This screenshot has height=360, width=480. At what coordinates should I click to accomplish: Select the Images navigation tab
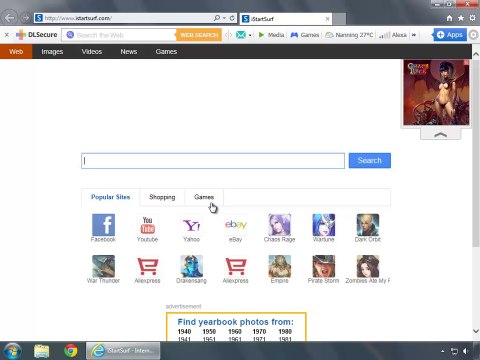(x=52, y=52)
